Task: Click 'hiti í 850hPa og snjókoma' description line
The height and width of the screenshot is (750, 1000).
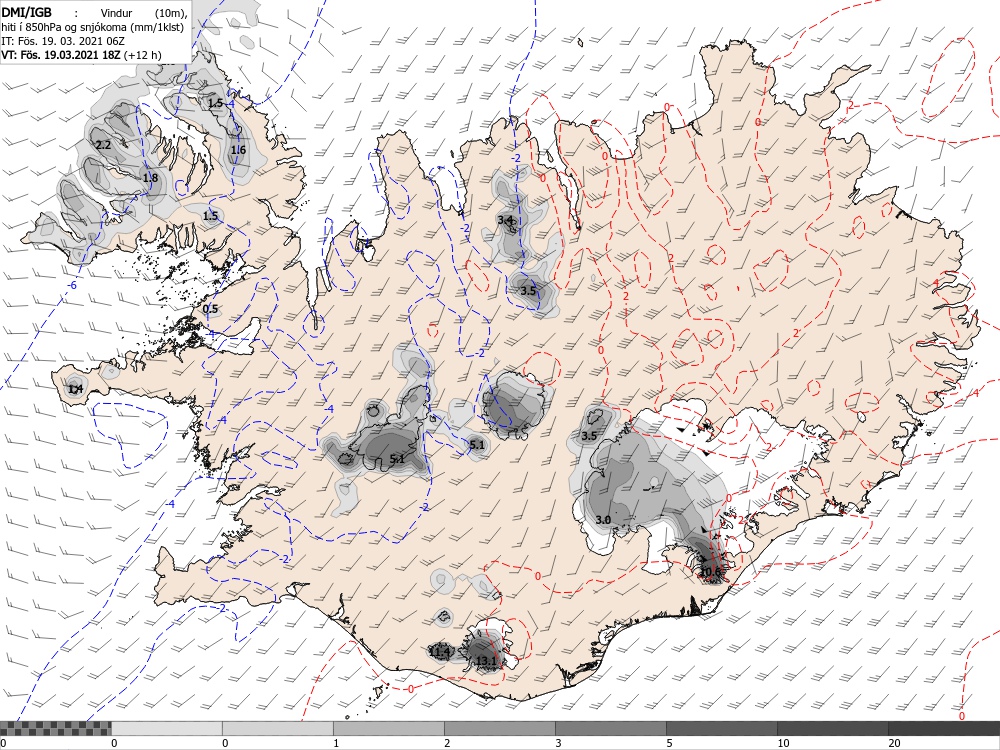Action: pyautogui.click(x=92, y=27)
